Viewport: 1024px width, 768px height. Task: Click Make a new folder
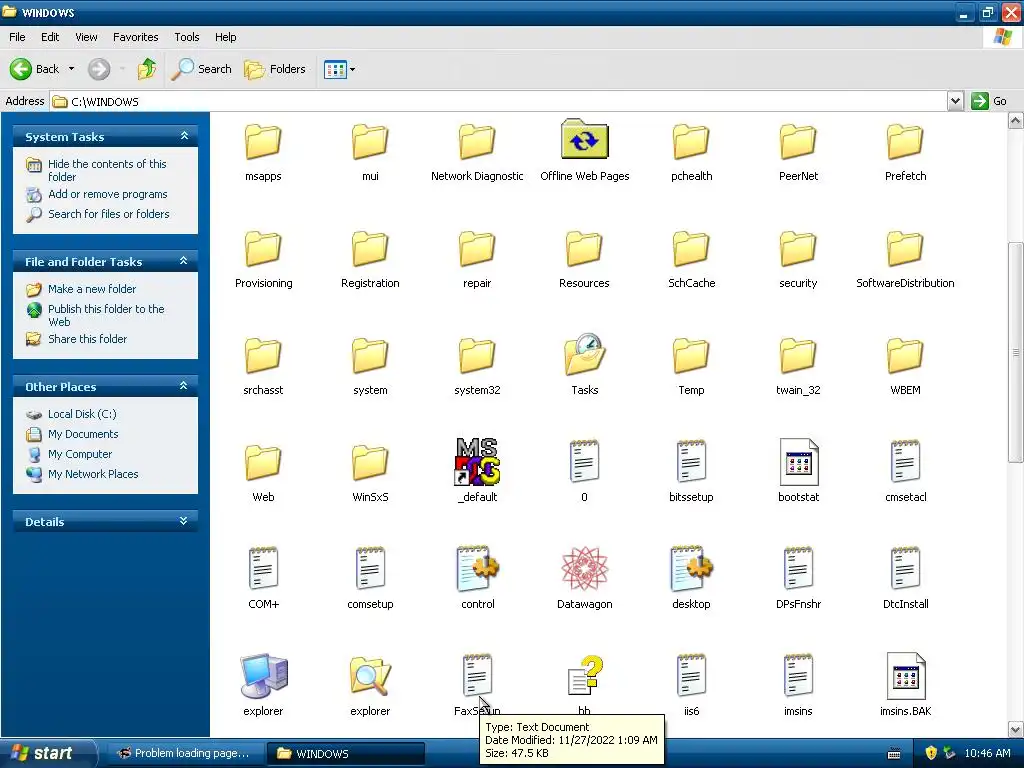coord(92,289)
